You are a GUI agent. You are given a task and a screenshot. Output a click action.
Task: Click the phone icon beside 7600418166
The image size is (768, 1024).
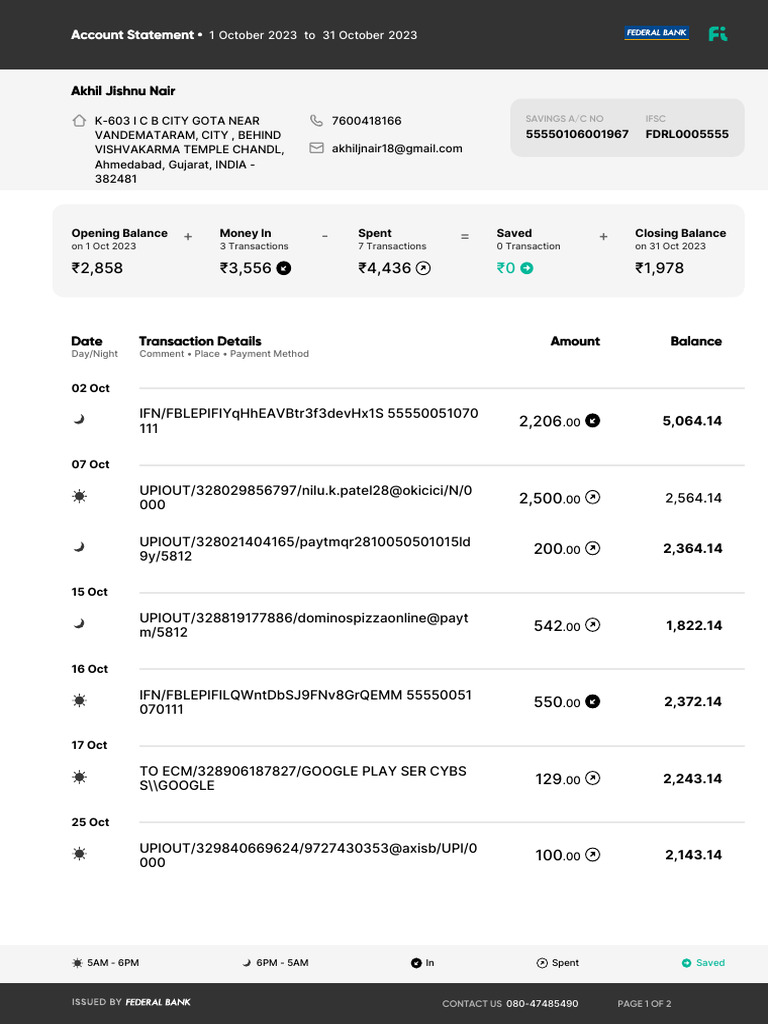(x=317, y=121)
